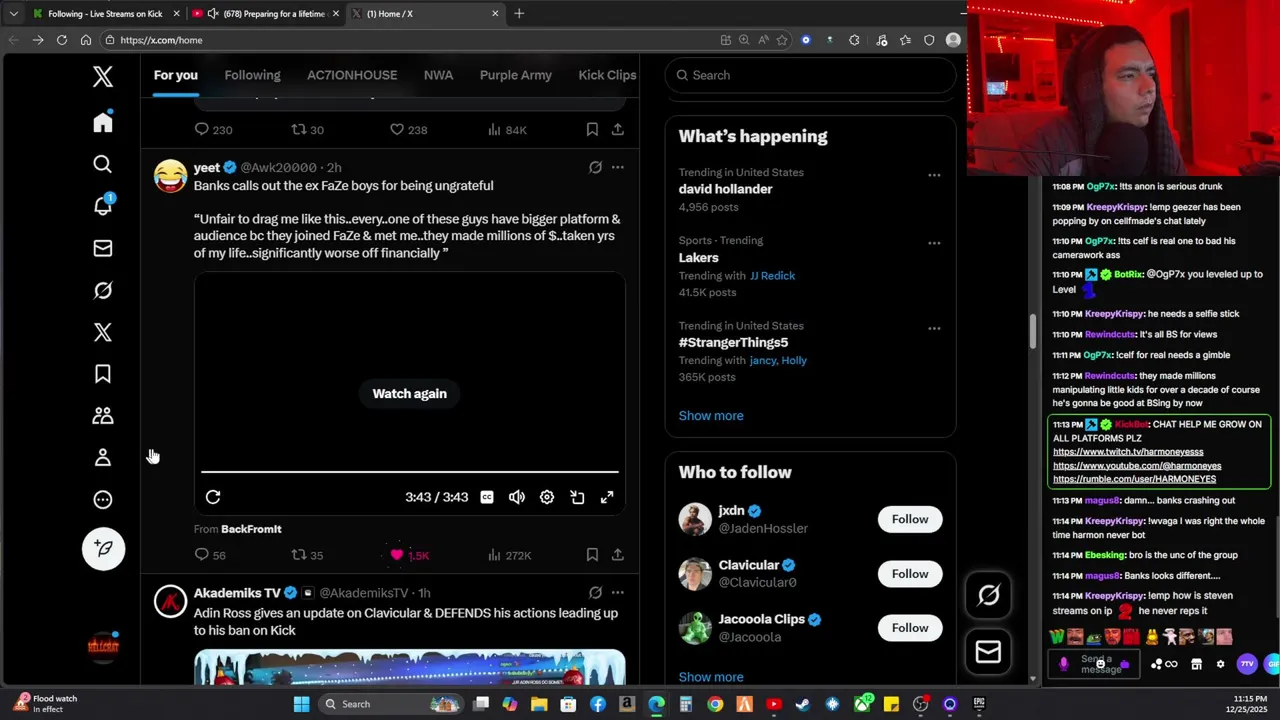Open Grok actions on Akademiks TV post
This screenshot has width=1280, height=720.
pyautogui.click(x=595, y=593)
